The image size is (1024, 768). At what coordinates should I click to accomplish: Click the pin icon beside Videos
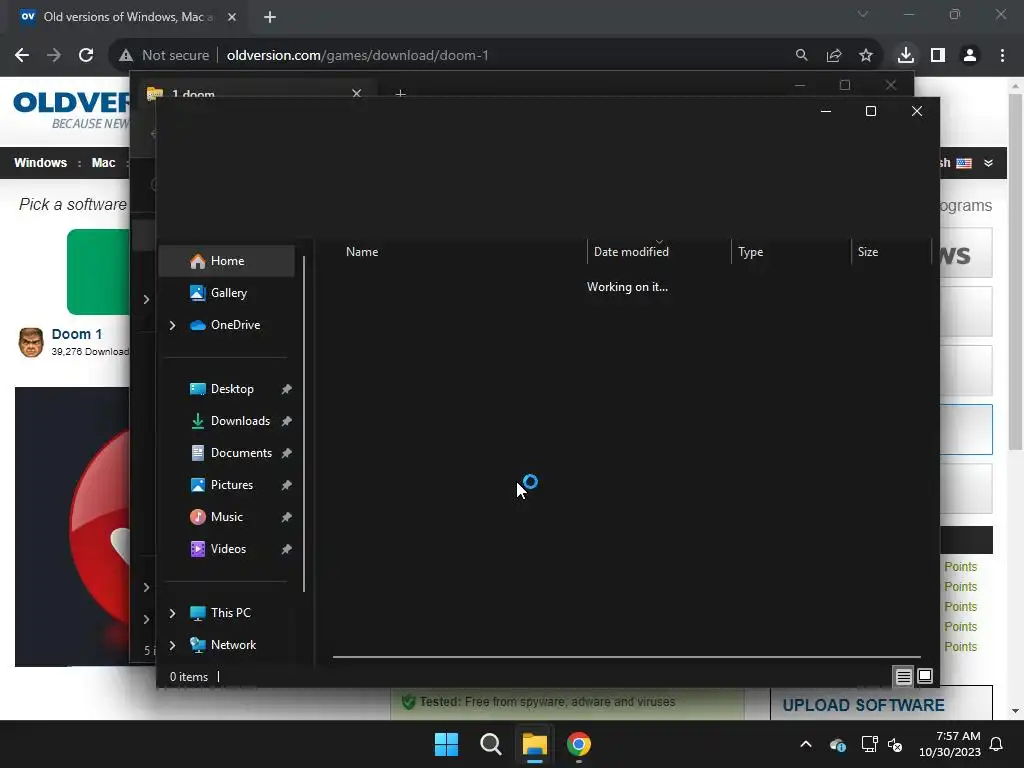[286, 549]
